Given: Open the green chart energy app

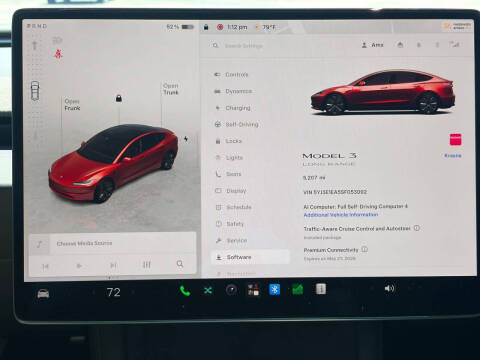Looking at the screenshot, I should point(298,289).
